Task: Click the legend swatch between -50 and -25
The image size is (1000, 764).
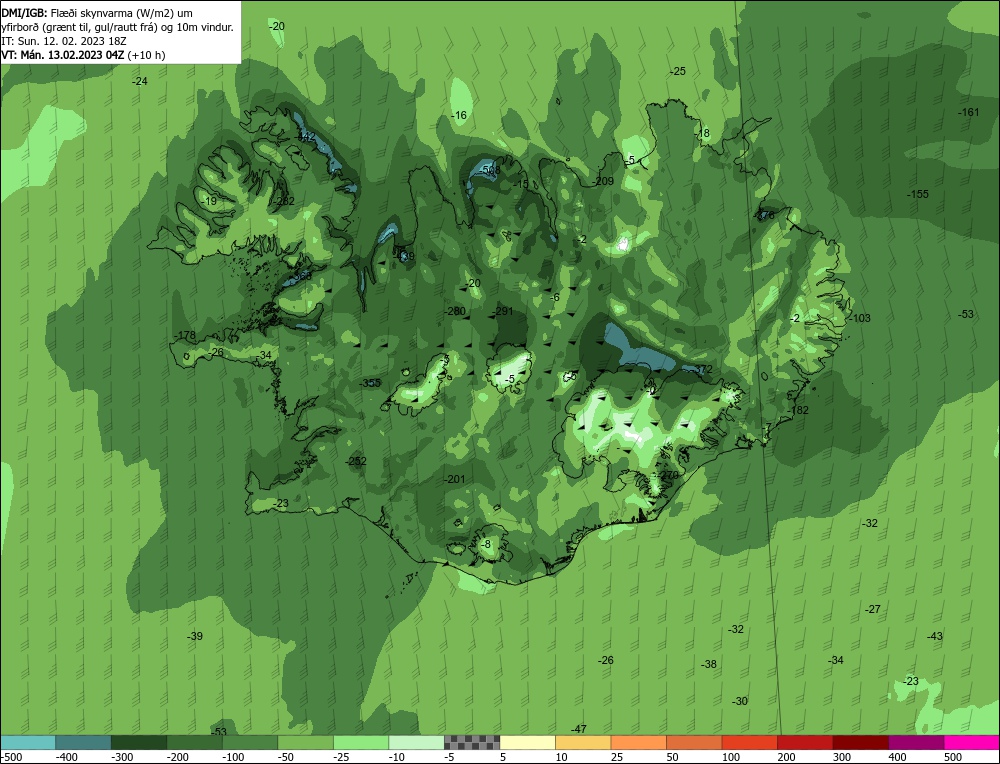Action: pyautogui.click(x=305, y=742)
